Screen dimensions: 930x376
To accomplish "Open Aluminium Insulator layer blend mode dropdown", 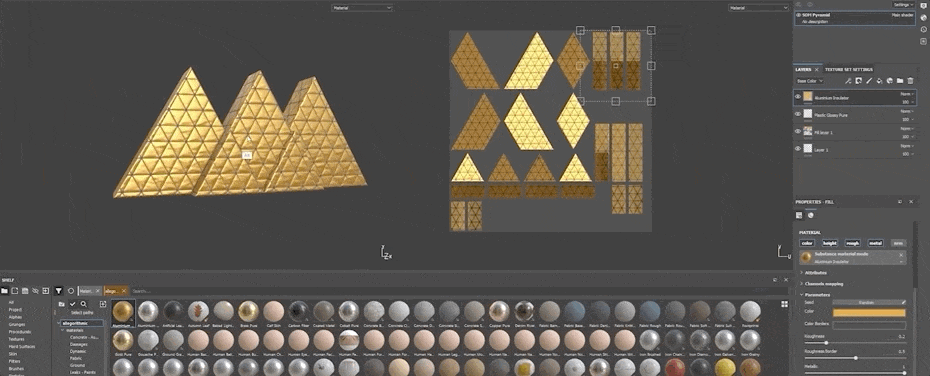I will [907, 94].
